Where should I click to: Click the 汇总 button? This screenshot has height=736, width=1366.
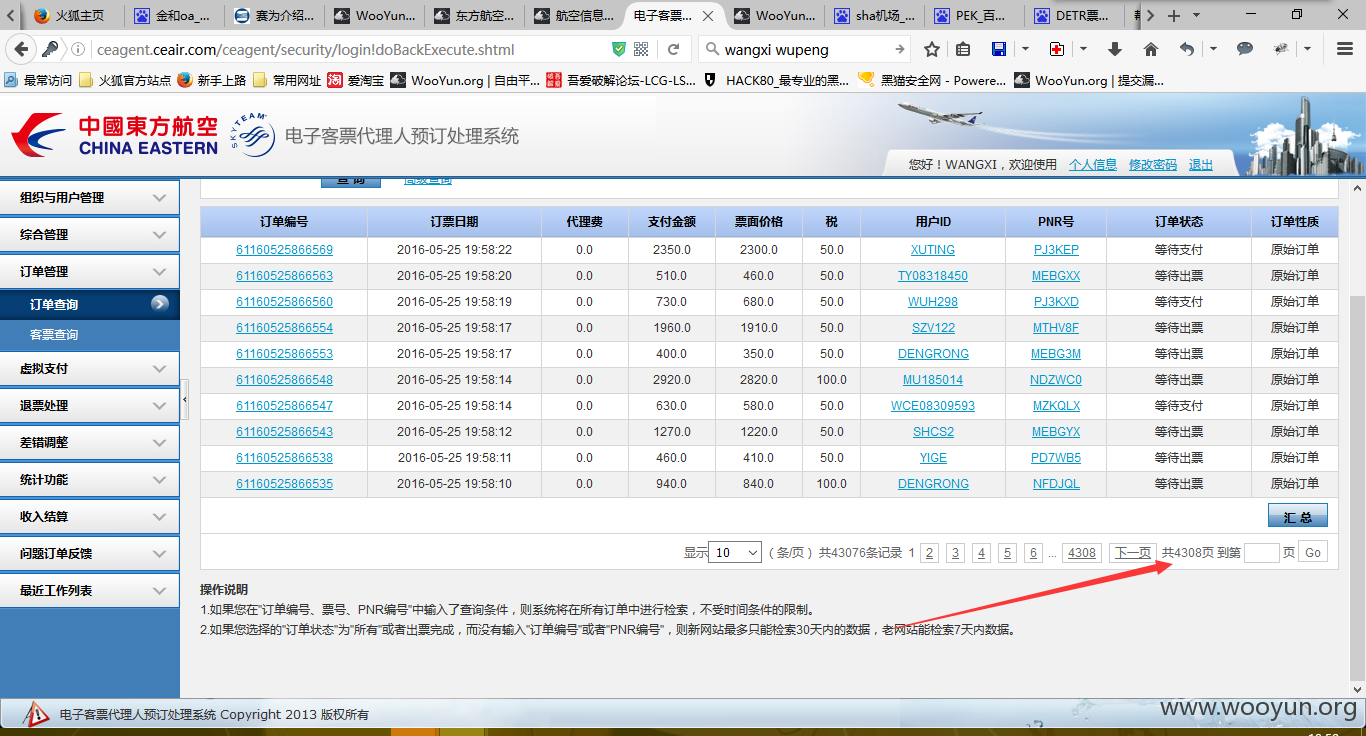pos(1298,516)
